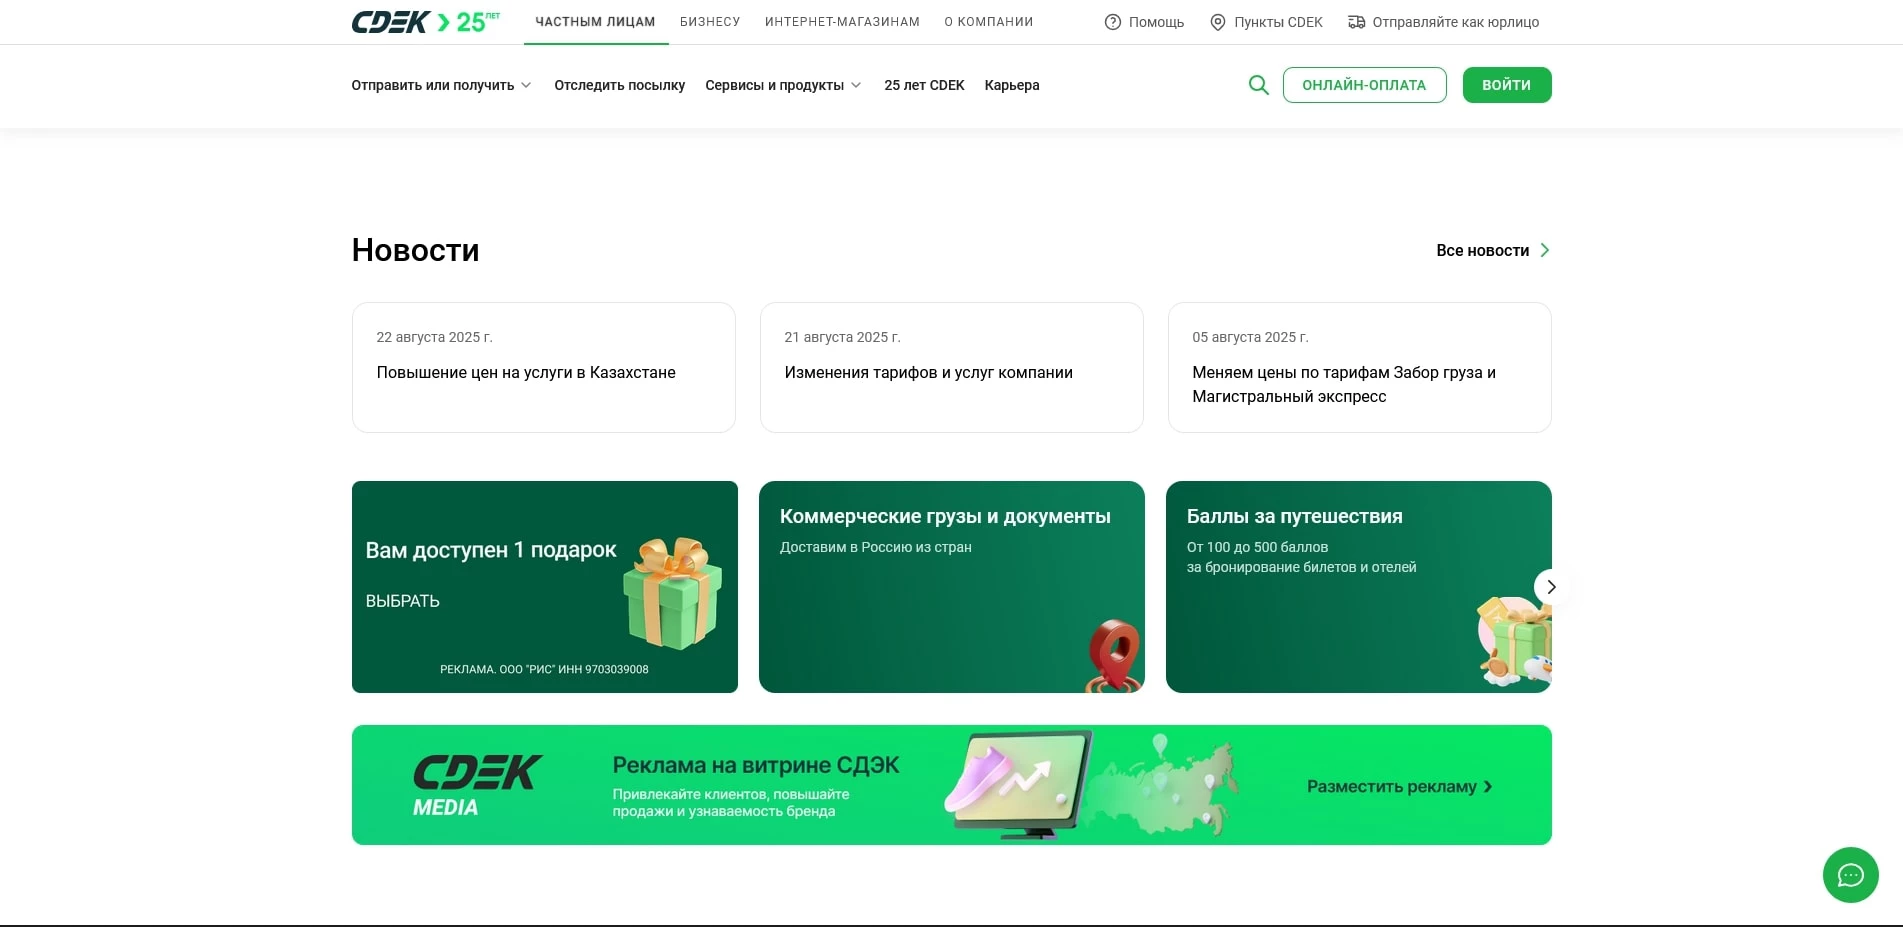
Task: Click the Отправляйте как юрлицо icon
Action: point(1355,21)
